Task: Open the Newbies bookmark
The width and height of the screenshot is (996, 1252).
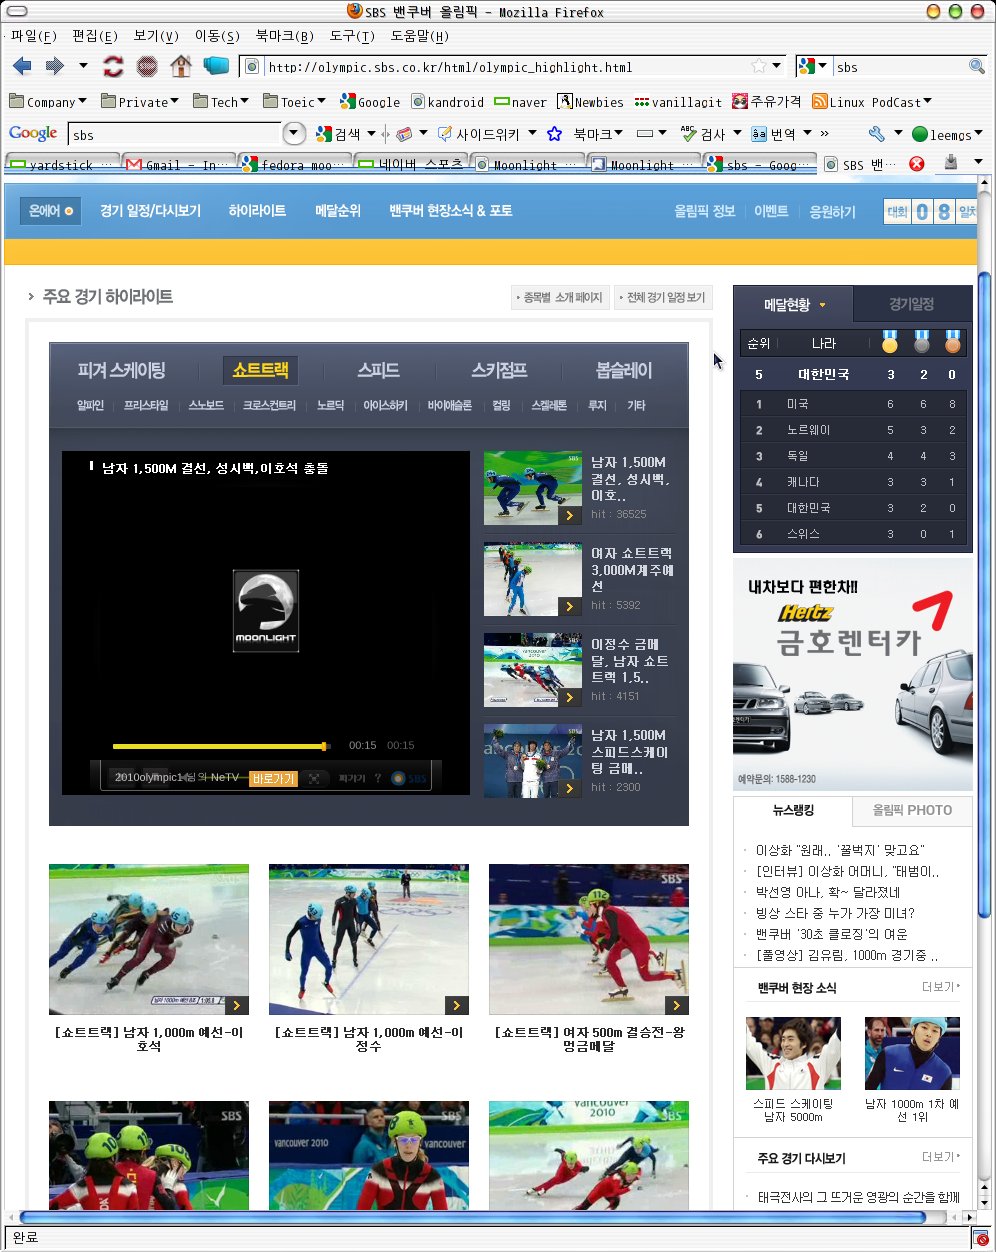Action: click(x=590, y=101)
